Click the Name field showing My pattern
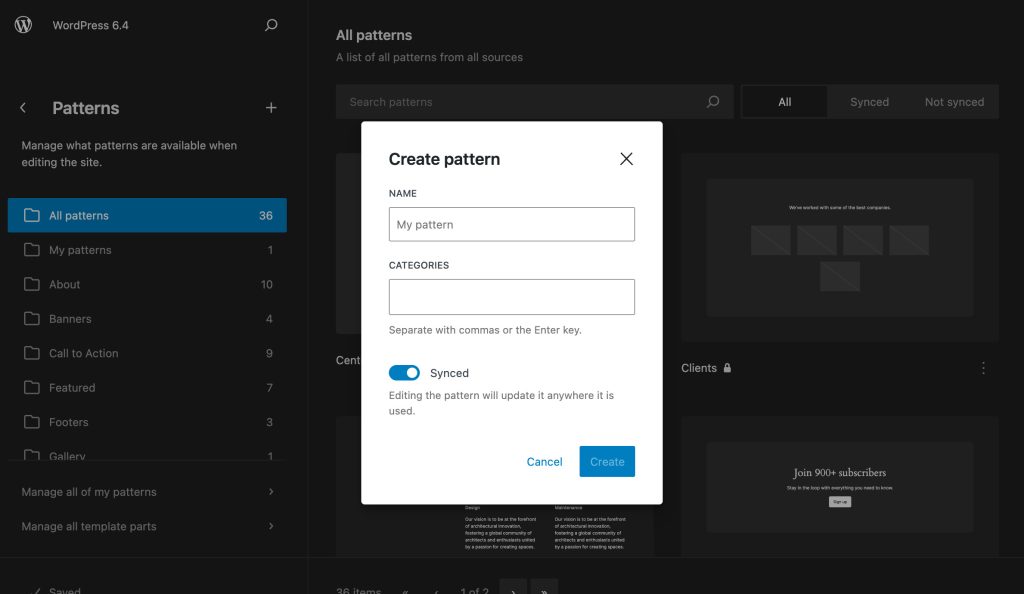Viewport: 1024px width, 594px height. [511, 224]
